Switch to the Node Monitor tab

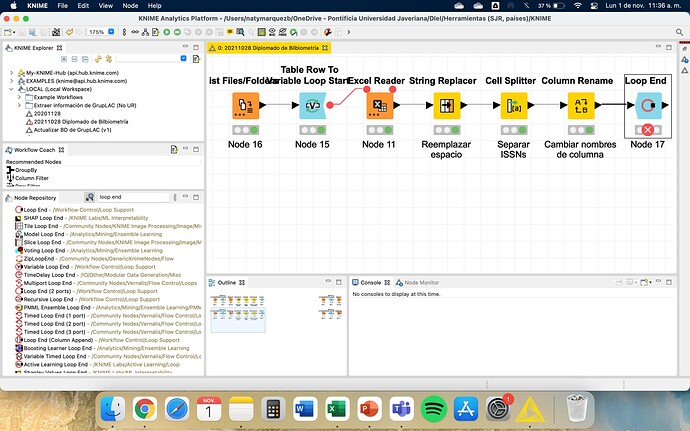click(417, 283)
